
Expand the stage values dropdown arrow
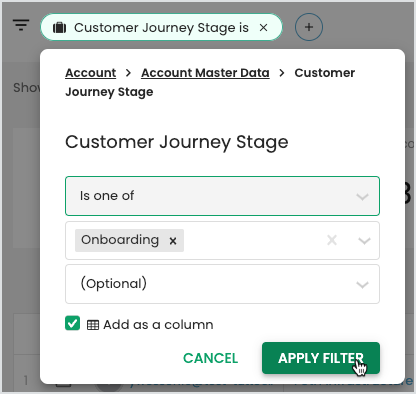click(x=364, y=240)
